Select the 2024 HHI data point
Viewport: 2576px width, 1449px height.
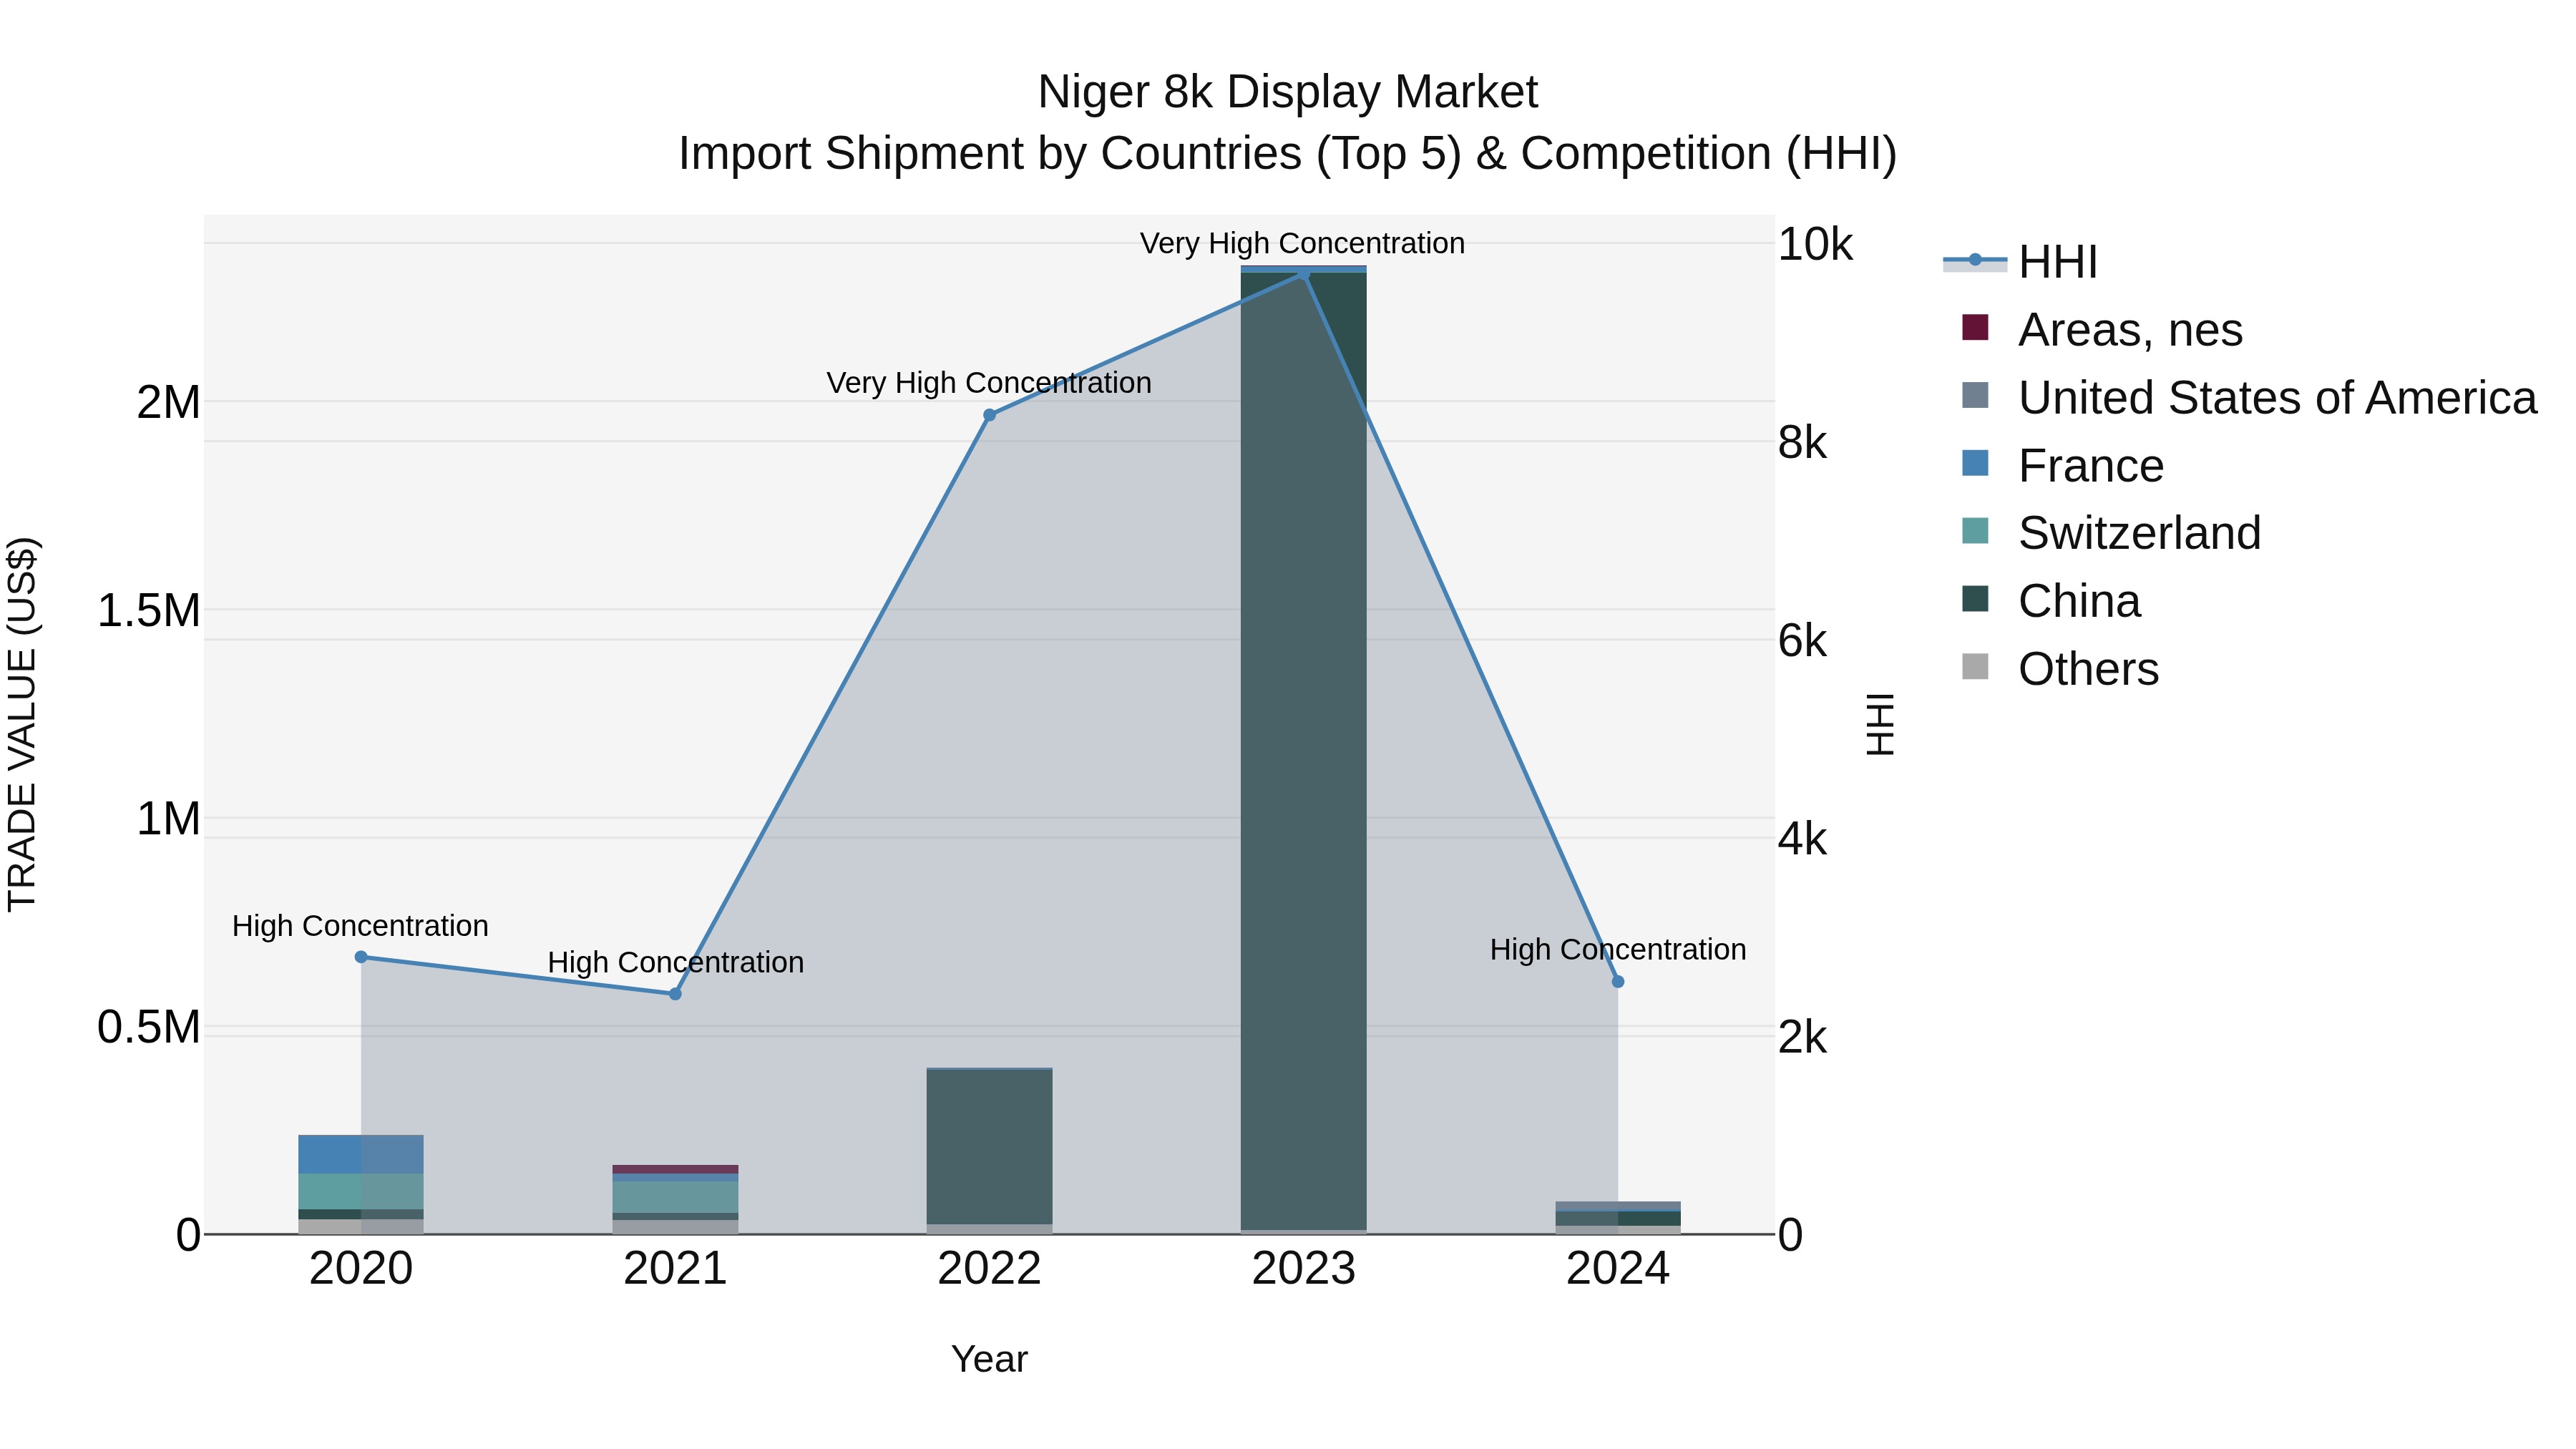[x=1618, y=982]
